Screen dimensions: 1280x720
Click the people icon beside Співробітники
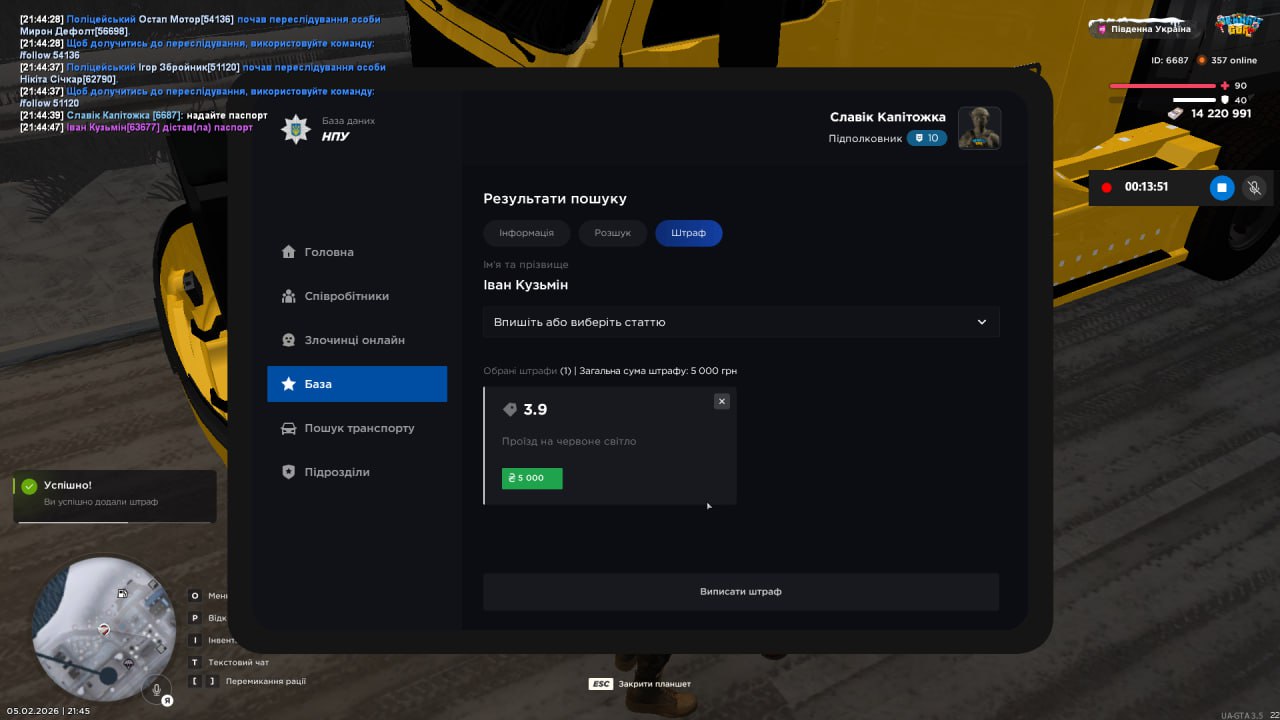tap(289, 296)
